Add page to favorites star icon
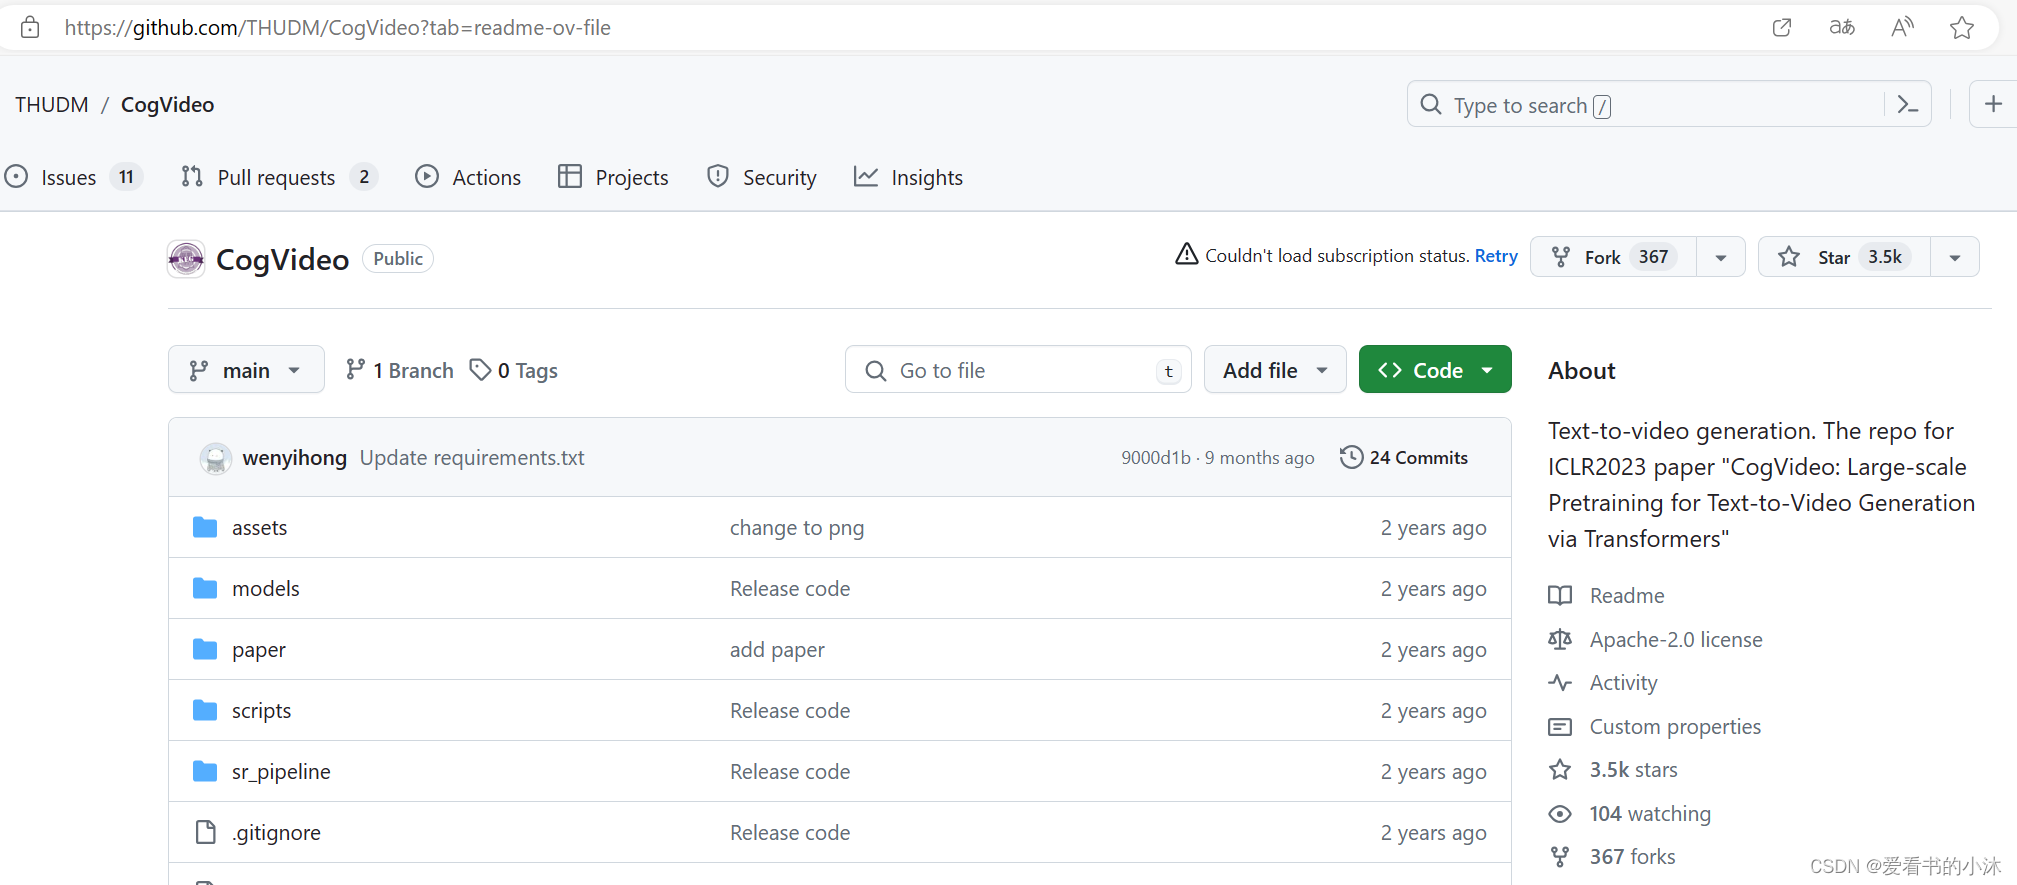The image size is (2017, 885). 1961,28
